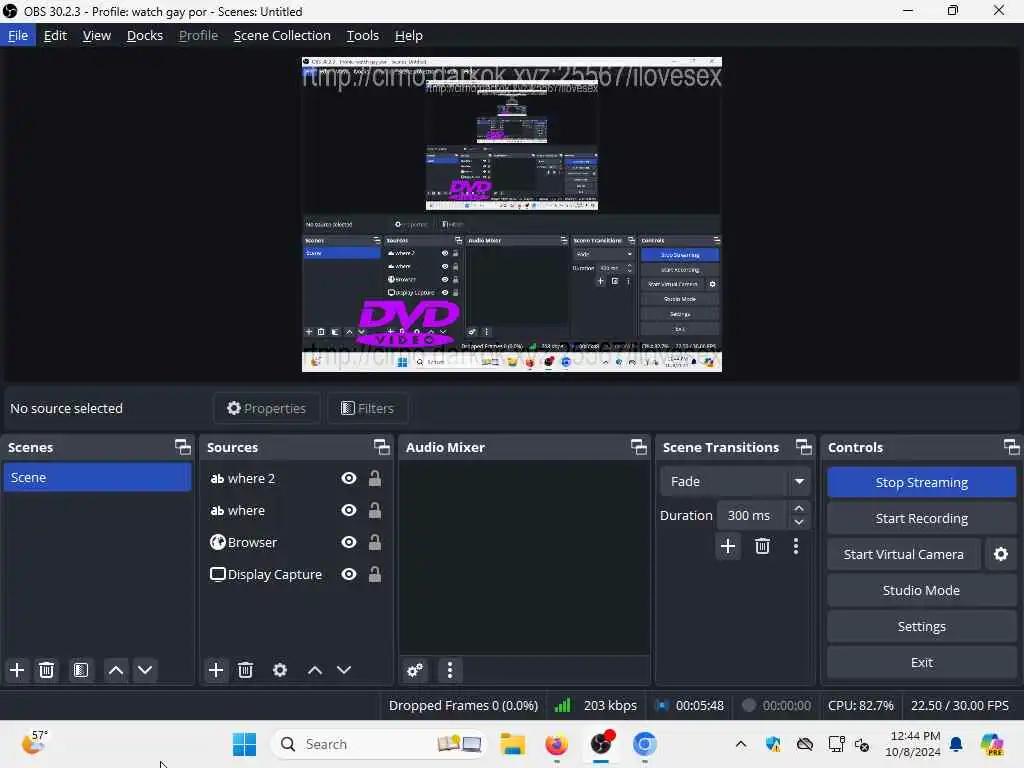Image resolution: width=1024 pixels, height=768 pixels.
Task: Click the taskbar Search box
Action: tap(379, 744)
